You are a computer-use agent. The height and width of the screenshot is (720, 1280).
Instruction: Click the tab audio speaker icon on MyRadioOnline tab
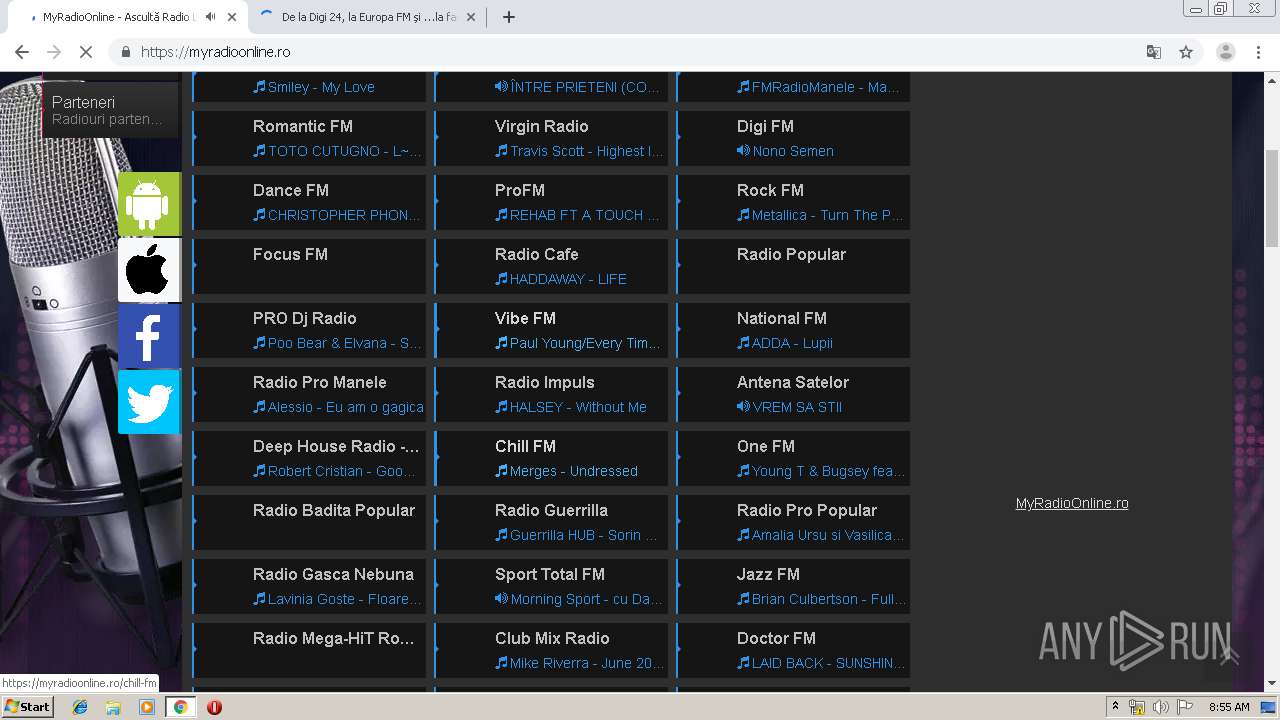pos(210,17)
